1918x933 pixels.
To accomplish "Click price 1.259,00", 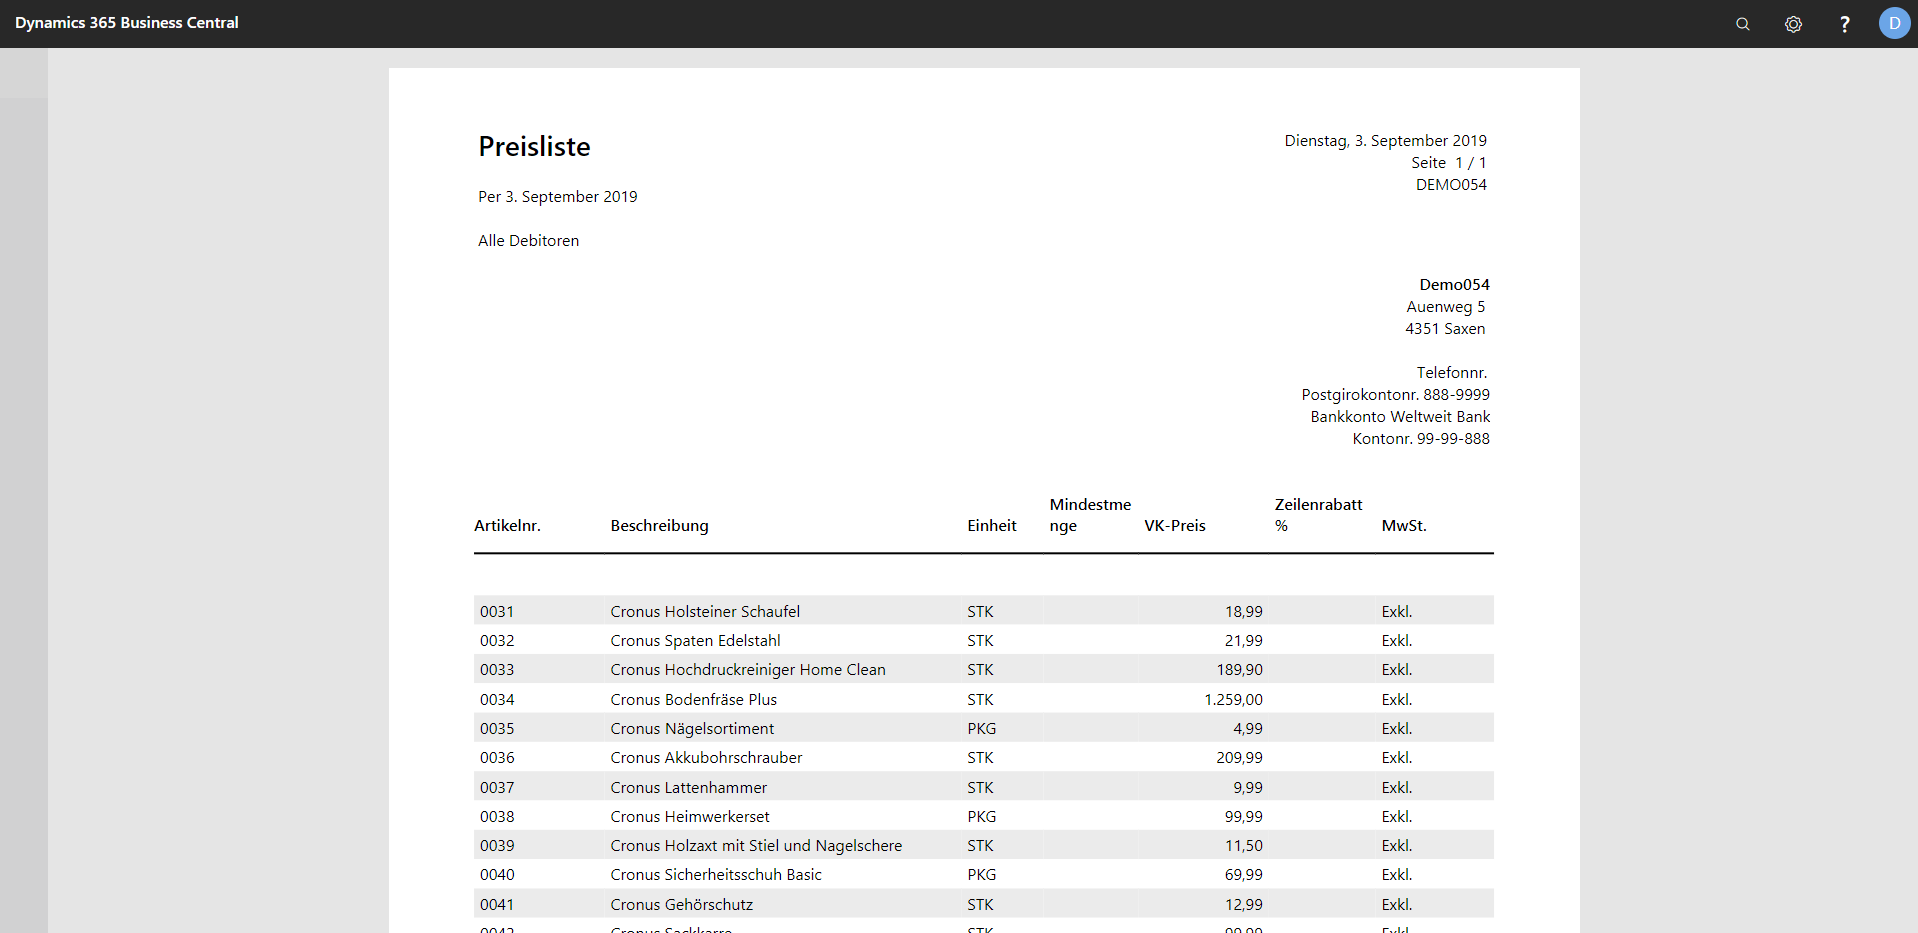I will 1233,700.
